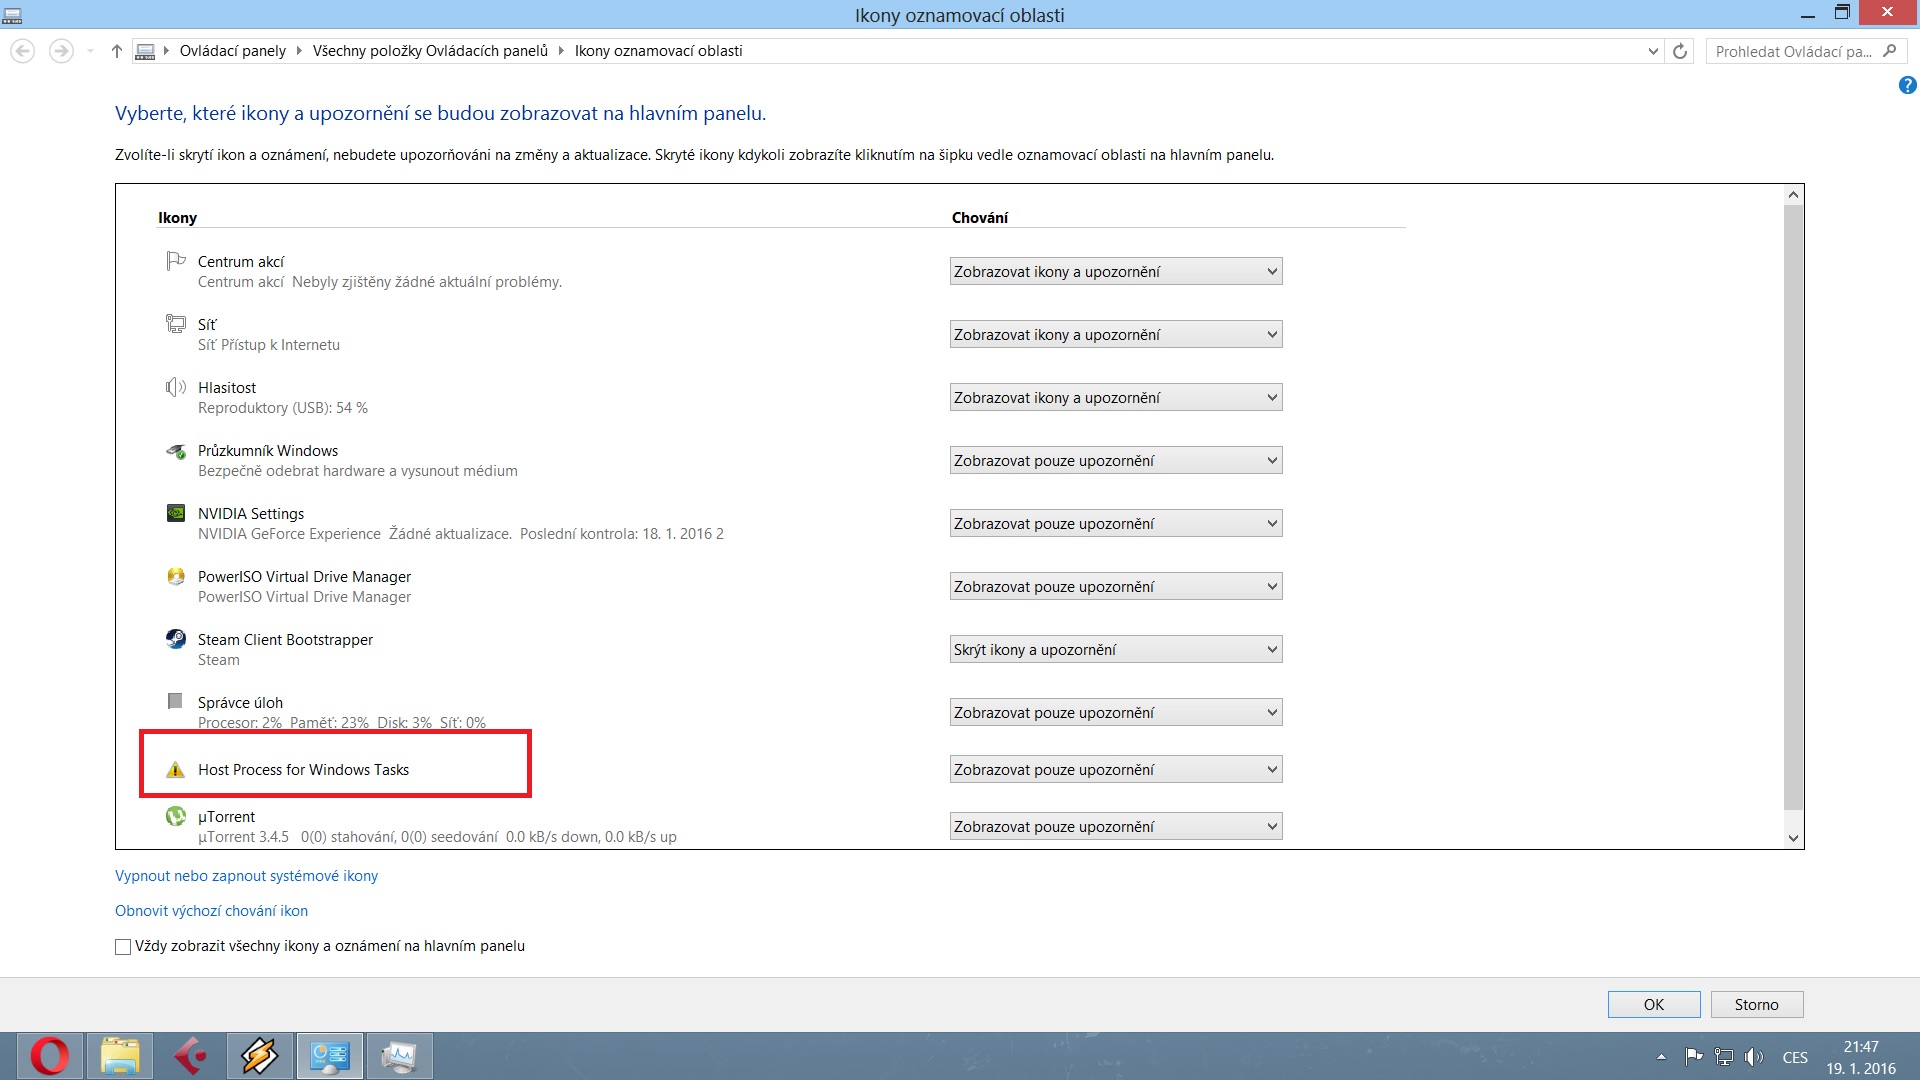Expand the Steam Client Bootstrapper behavior dropdown
Viewport: 1920px width, 1080px height.
click(1115, 650)
